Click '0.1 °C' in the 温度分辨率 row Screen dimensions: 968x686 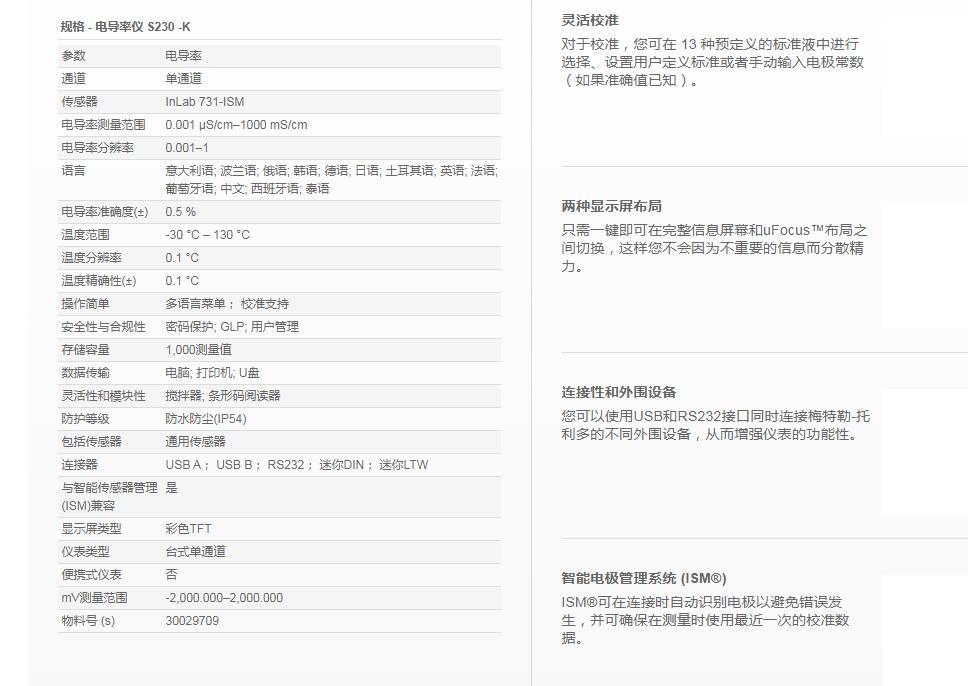[x=182, y=257]
